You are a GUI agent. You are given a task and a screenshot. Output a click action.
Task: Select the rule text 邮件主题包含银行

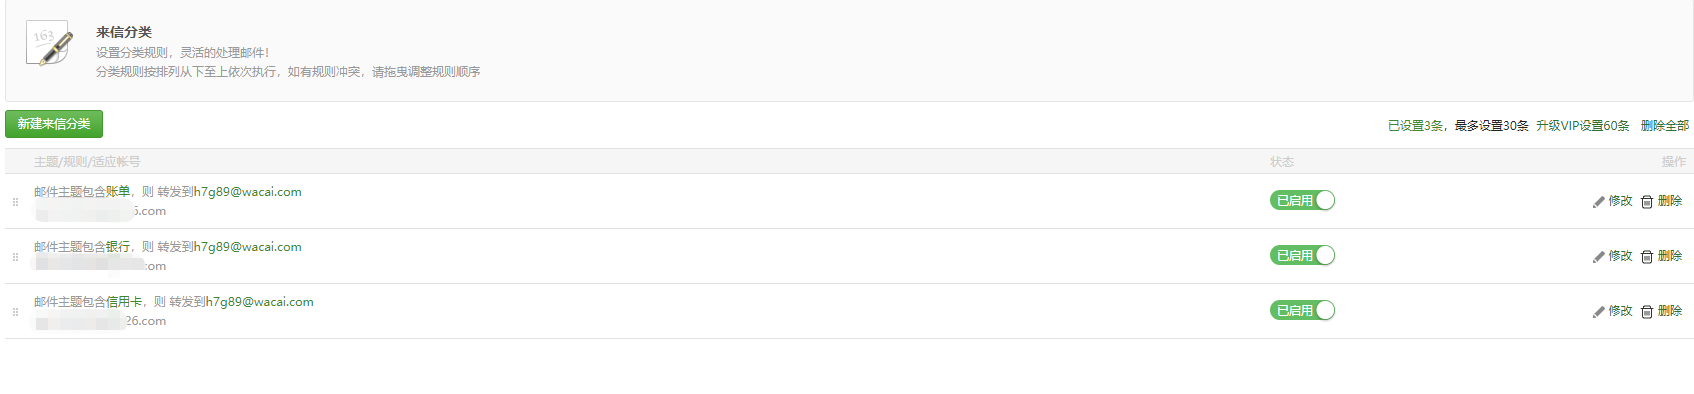click(82, 246)
